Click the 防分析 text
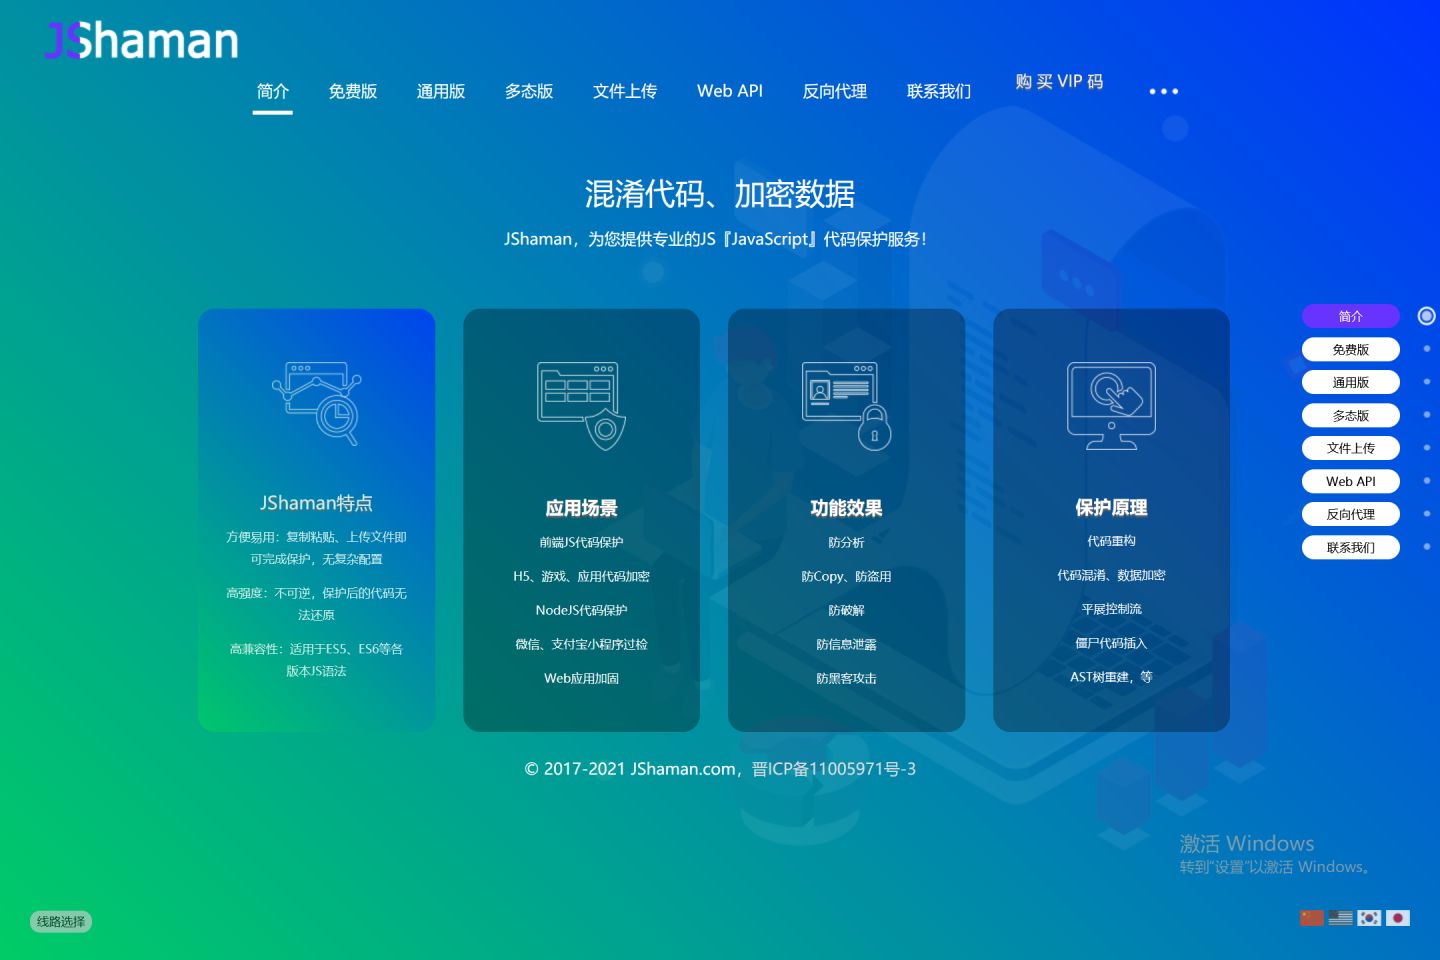The height and width of the screenshot is (960, 1440). pos(847,542)
